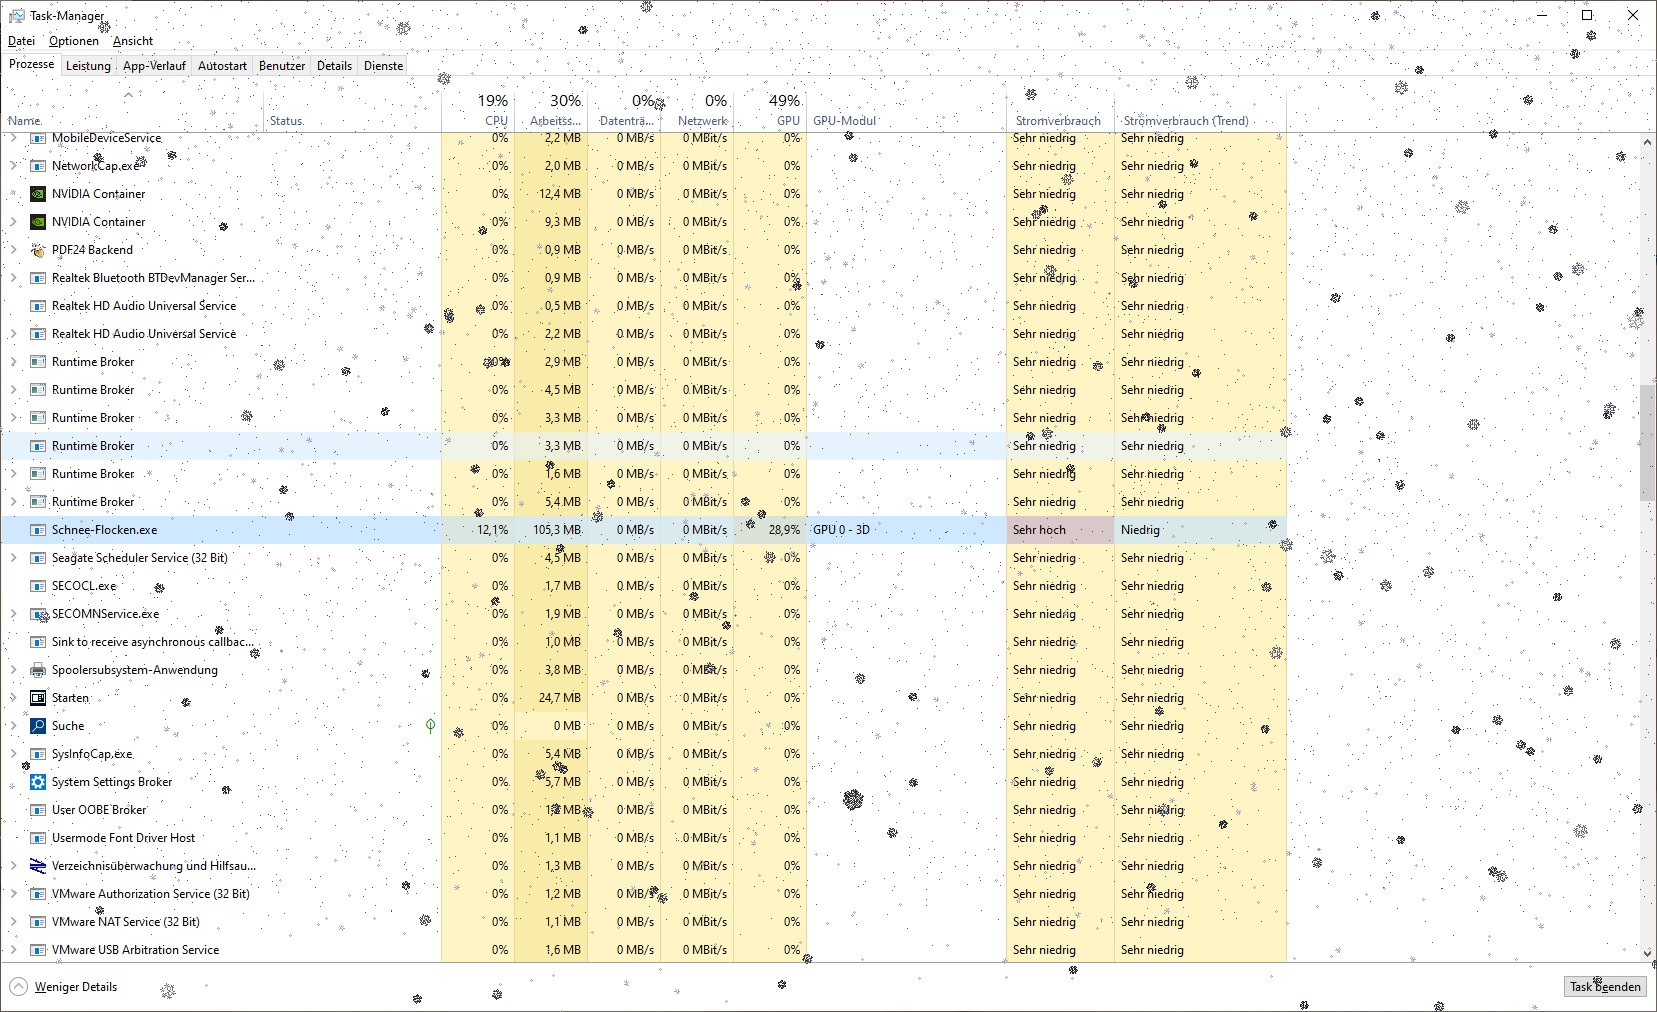Click the VMware NAT Service icon
1657x1012 pixels.
pyautogui.click(x=38, y=922)
